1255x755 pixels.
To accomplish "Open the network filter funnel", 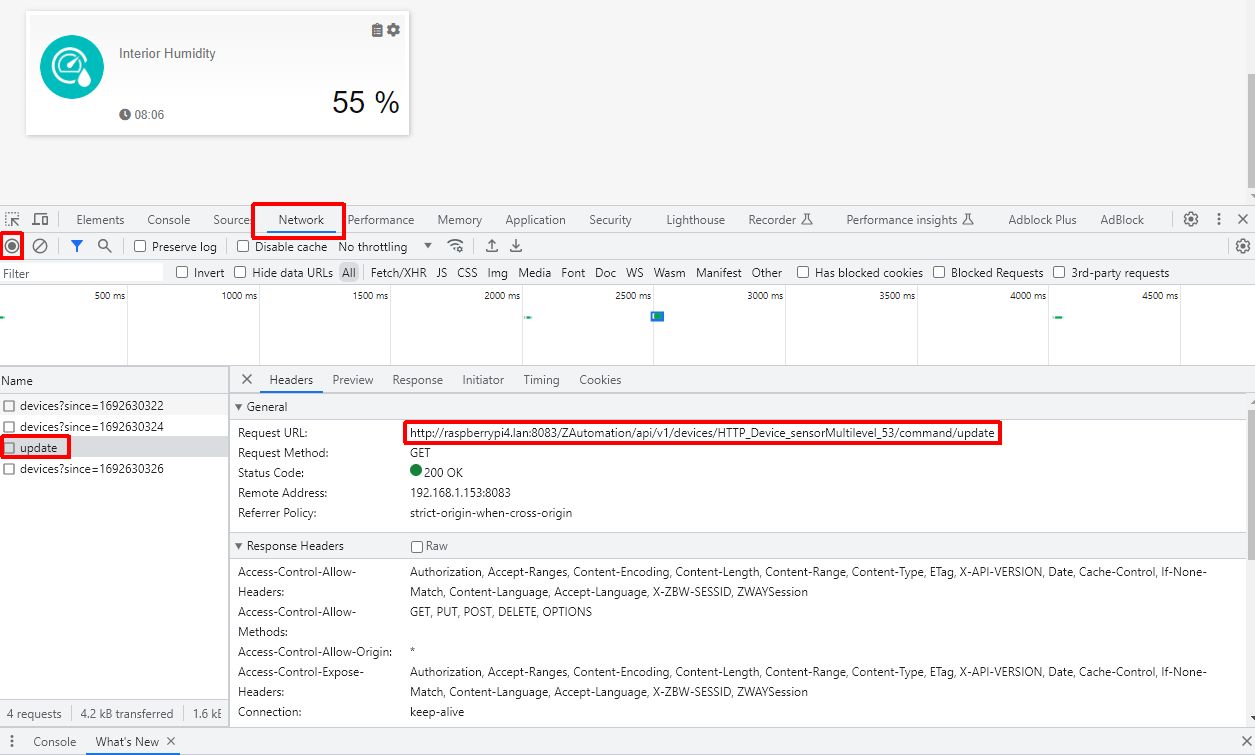I will pyautogui.click(x=78, y=246).
